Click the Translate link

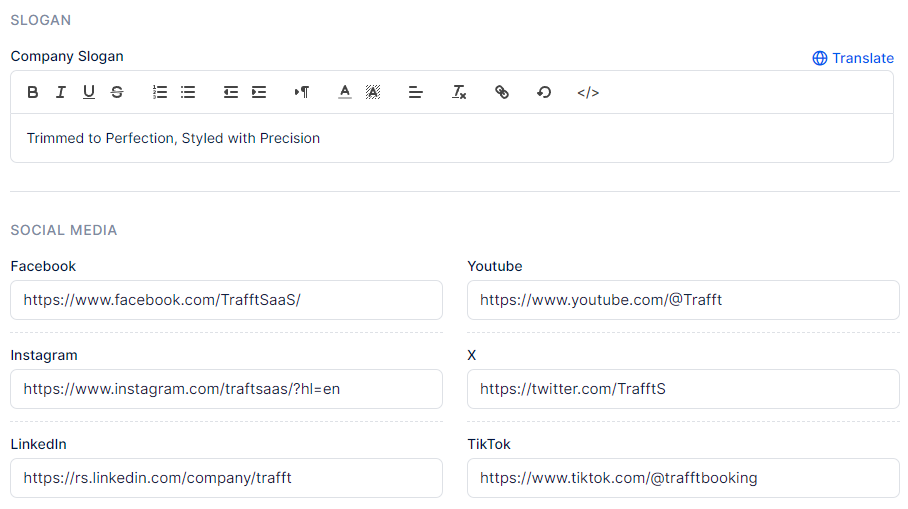[853, 58]
